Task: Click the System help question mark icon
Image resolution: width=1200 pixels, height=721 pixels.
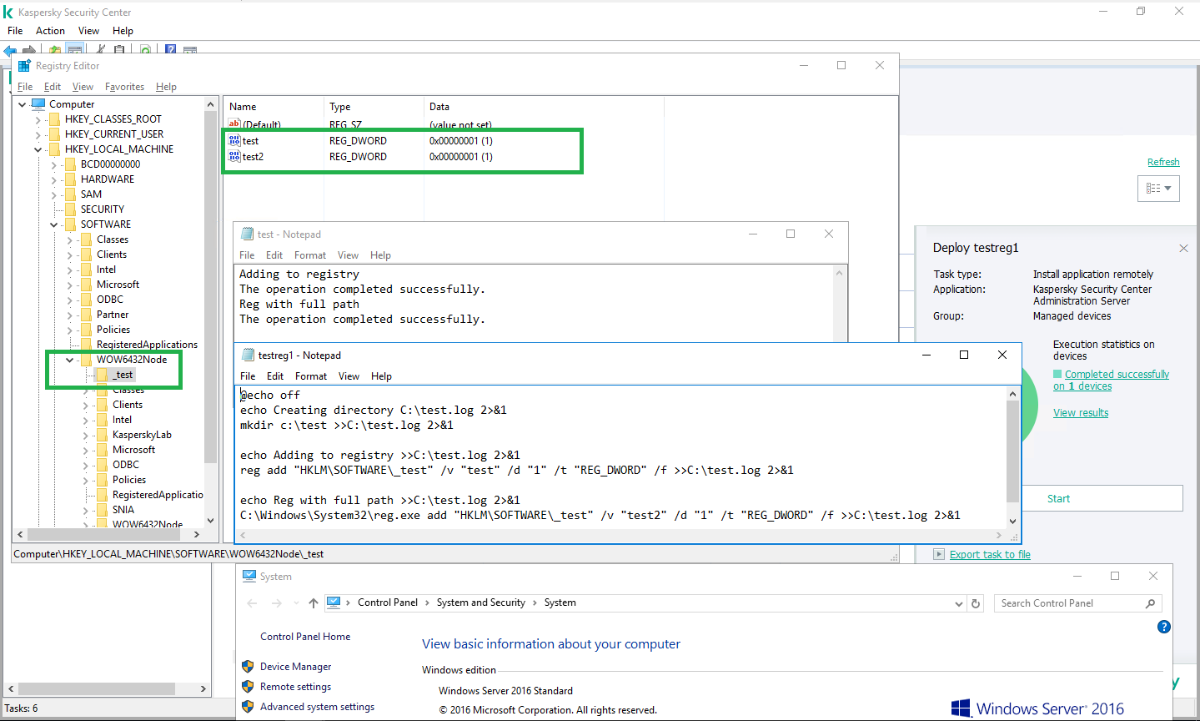Action: click(1163, 627)
